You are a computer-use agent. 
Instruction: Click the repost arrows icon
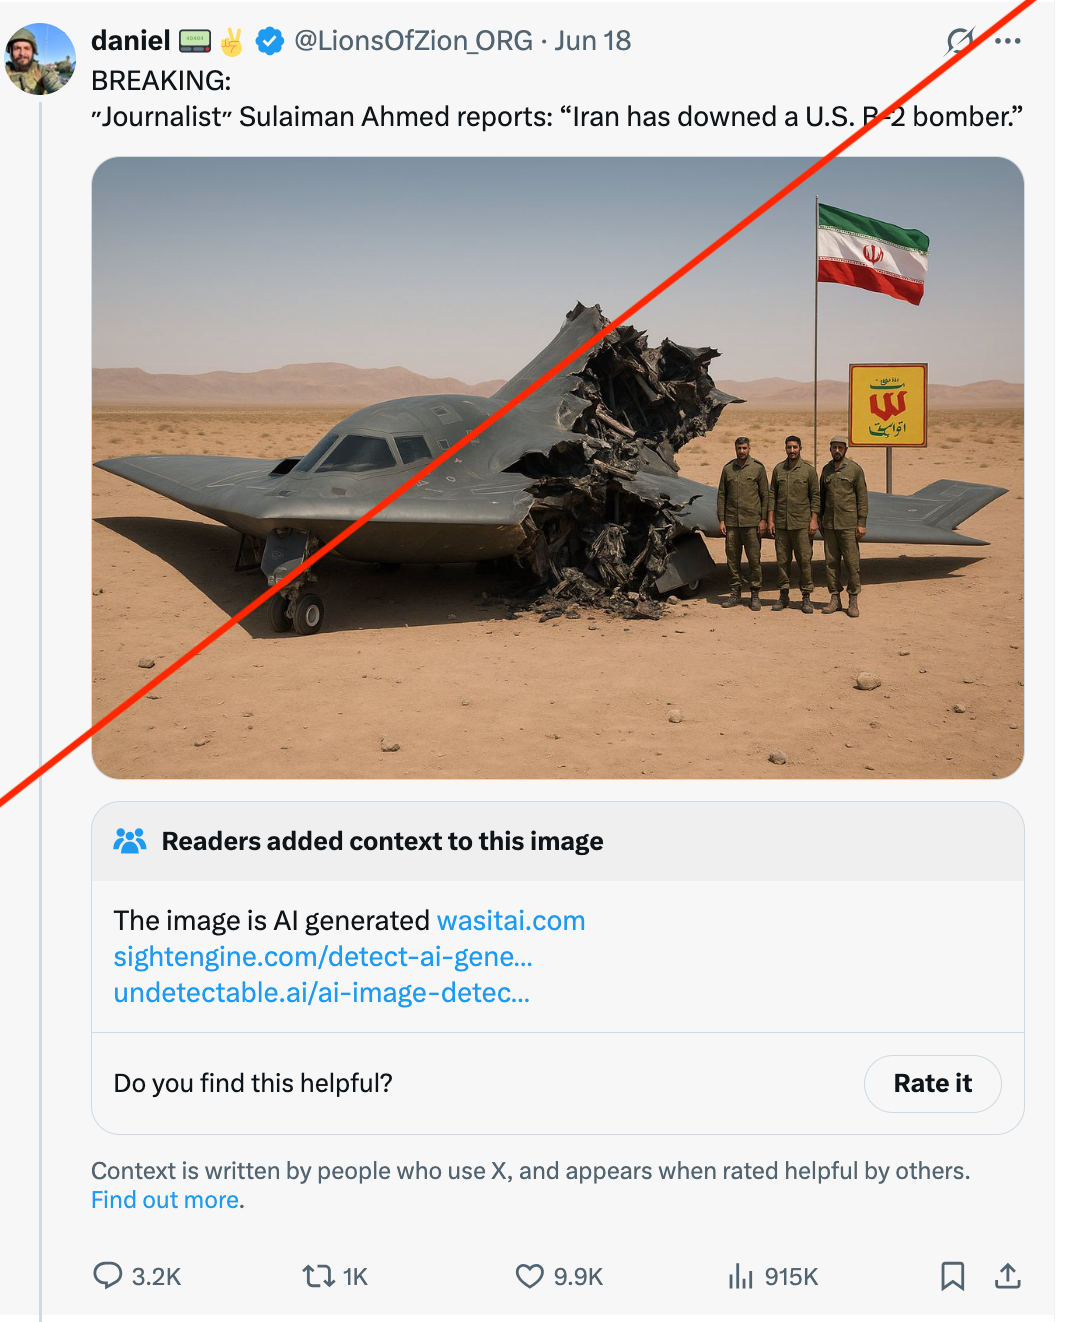(x=319, y=1276)
